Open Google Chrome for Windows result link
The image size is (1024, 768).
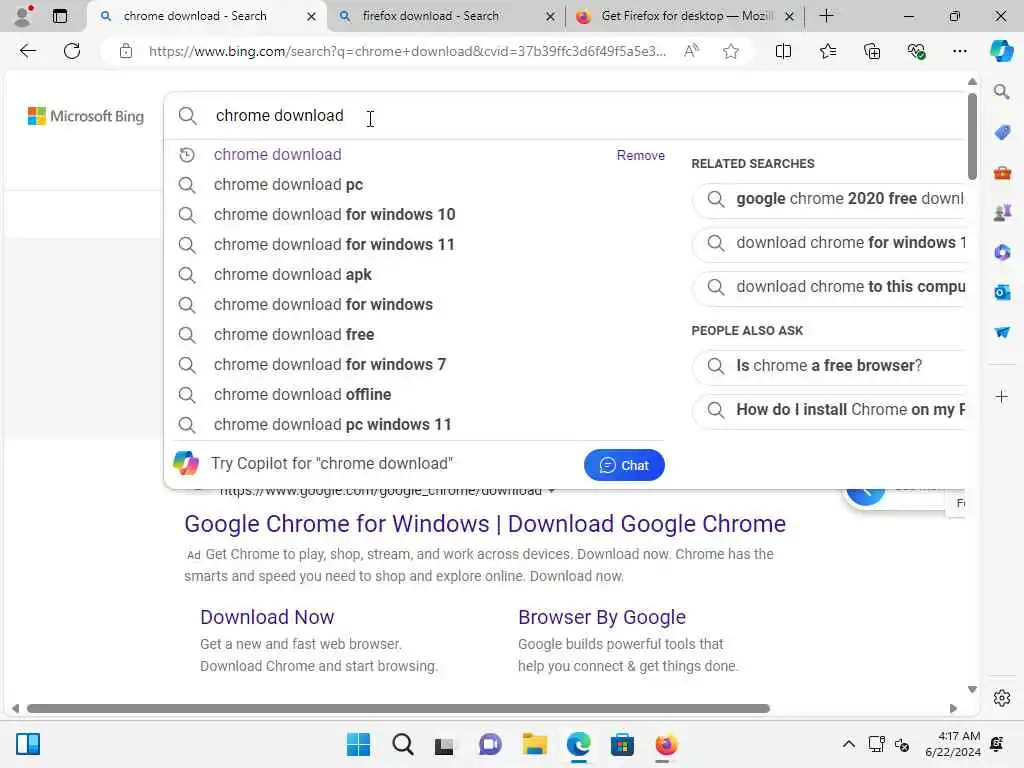click(485, 524)
